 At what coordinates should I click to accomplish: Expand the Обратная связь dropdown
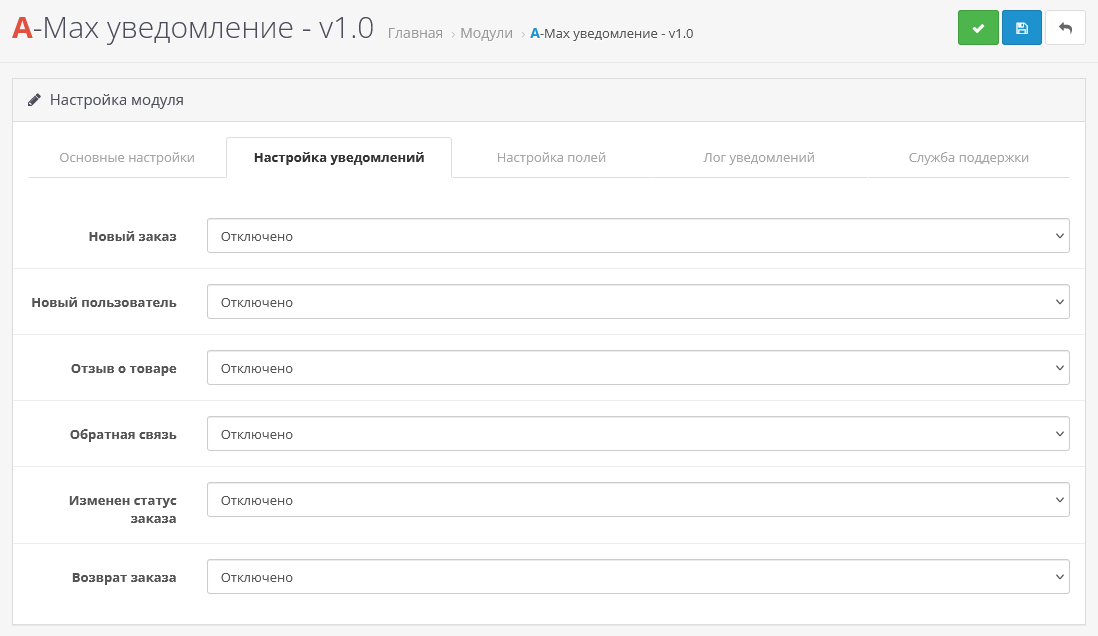pyautogui.click(x=637, y=434)
